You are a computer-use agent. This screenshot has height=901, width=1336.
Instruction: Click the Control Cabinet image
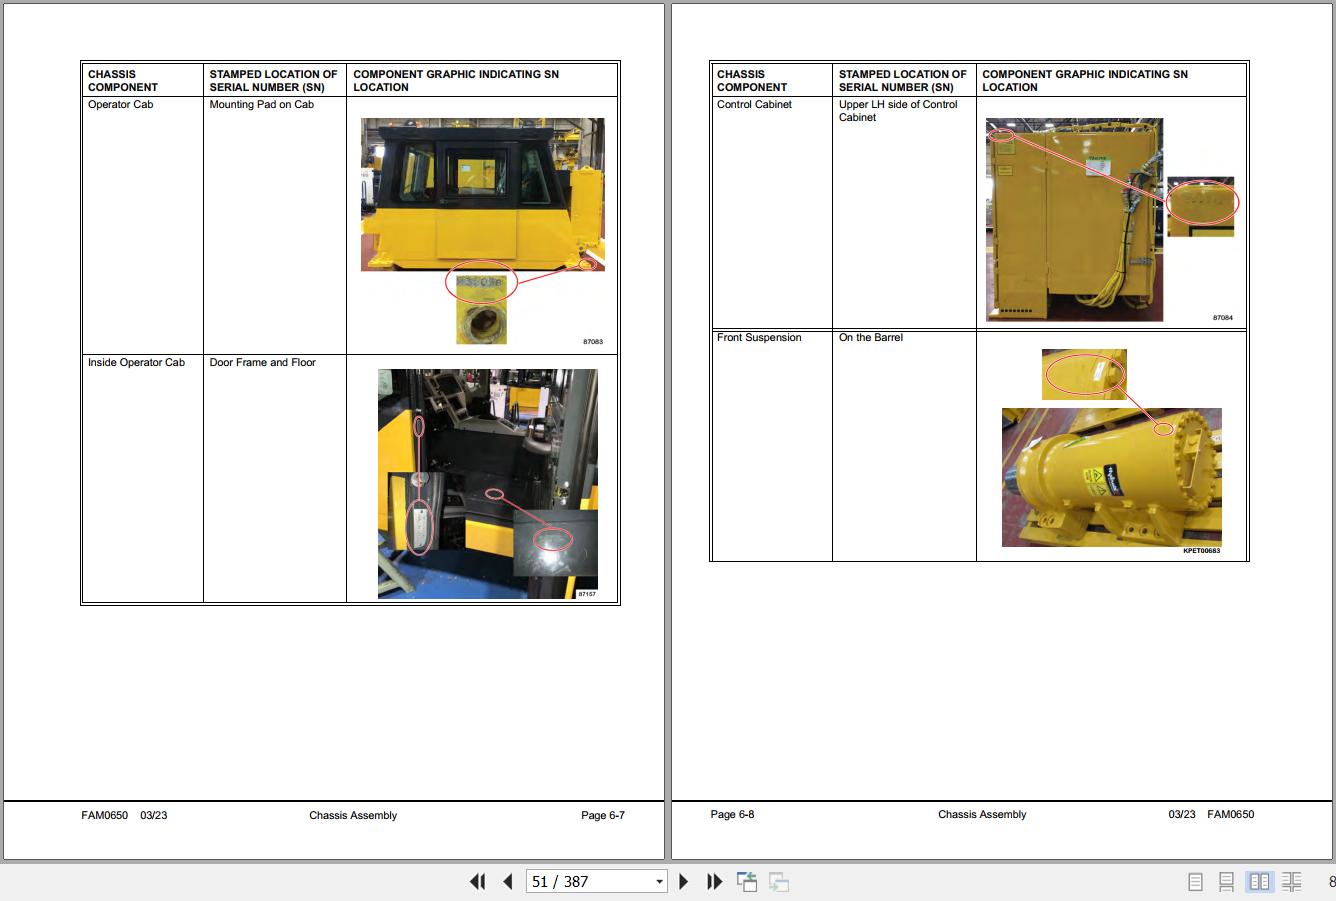coord(1074,219)
